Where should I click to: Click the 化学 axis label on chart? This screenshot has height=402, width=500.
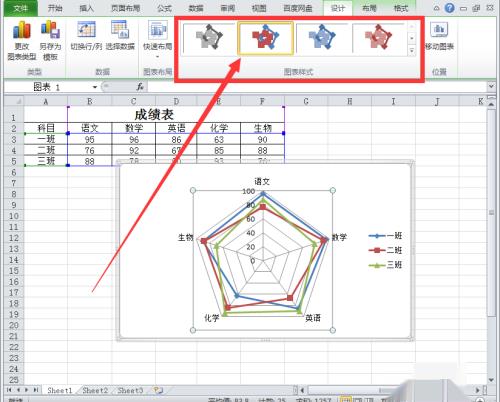pyautogui.click(x=212, y=318)
